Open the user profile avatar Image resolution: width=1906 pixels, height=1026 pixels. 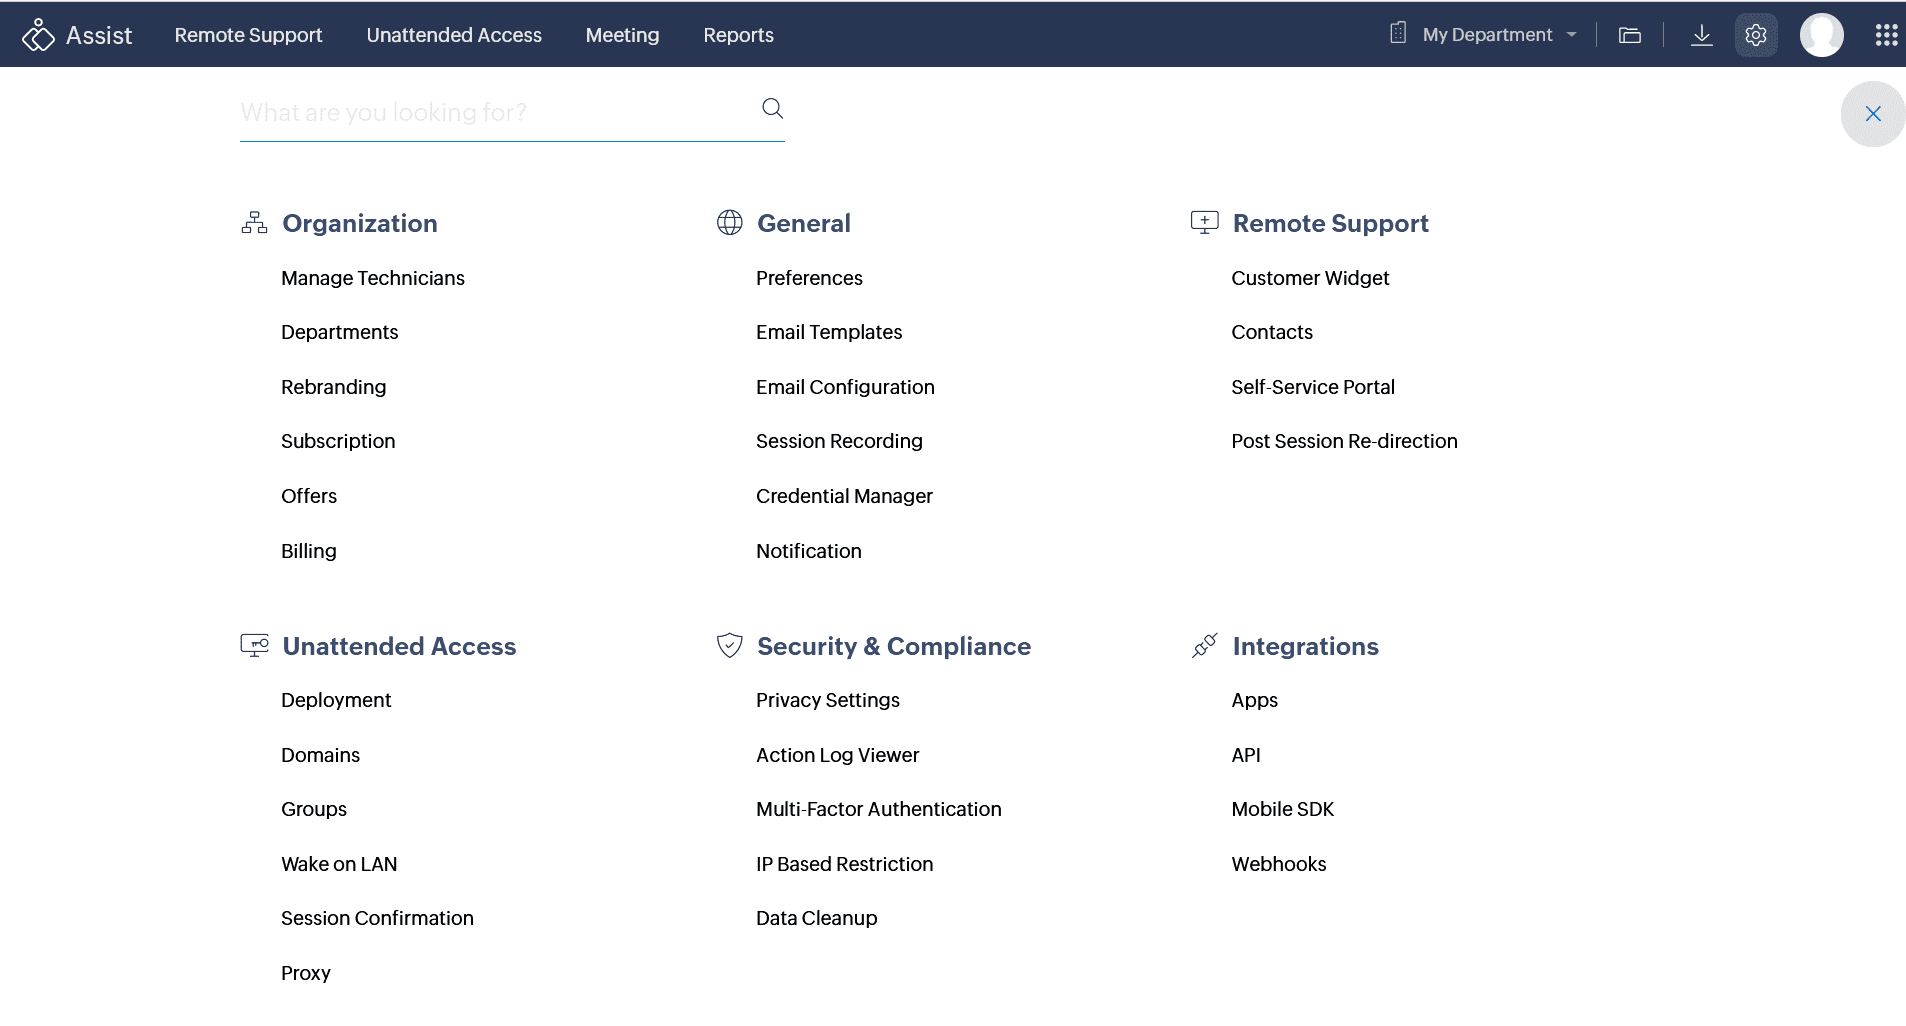1821,35
